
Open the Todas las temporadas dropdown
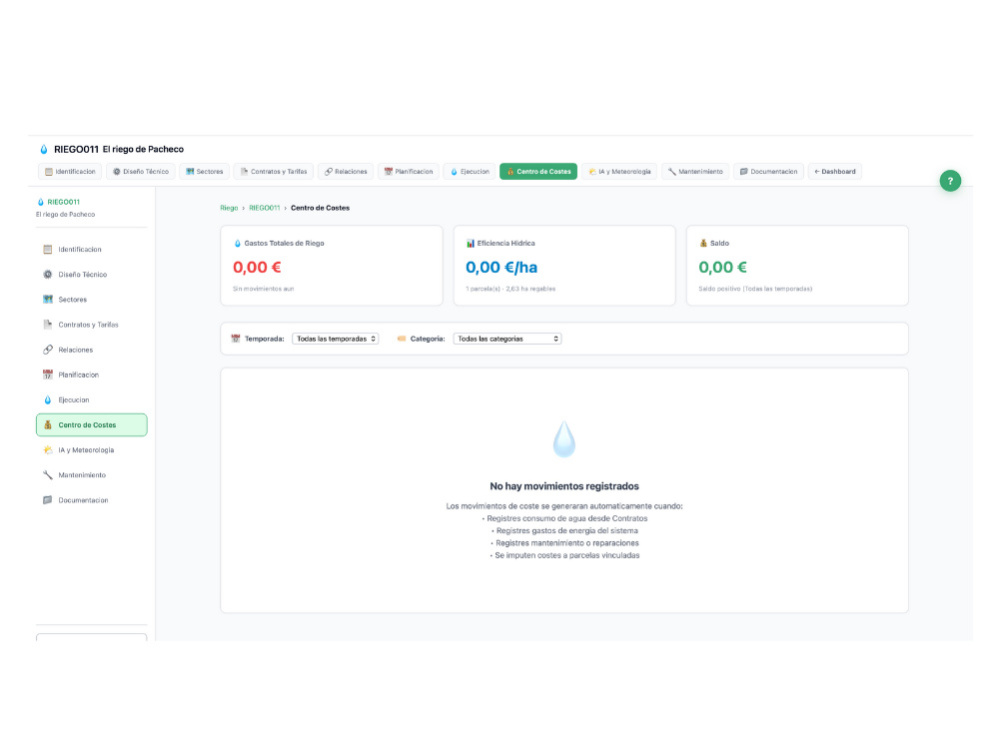pyautogui.click(x=335, y=339)
